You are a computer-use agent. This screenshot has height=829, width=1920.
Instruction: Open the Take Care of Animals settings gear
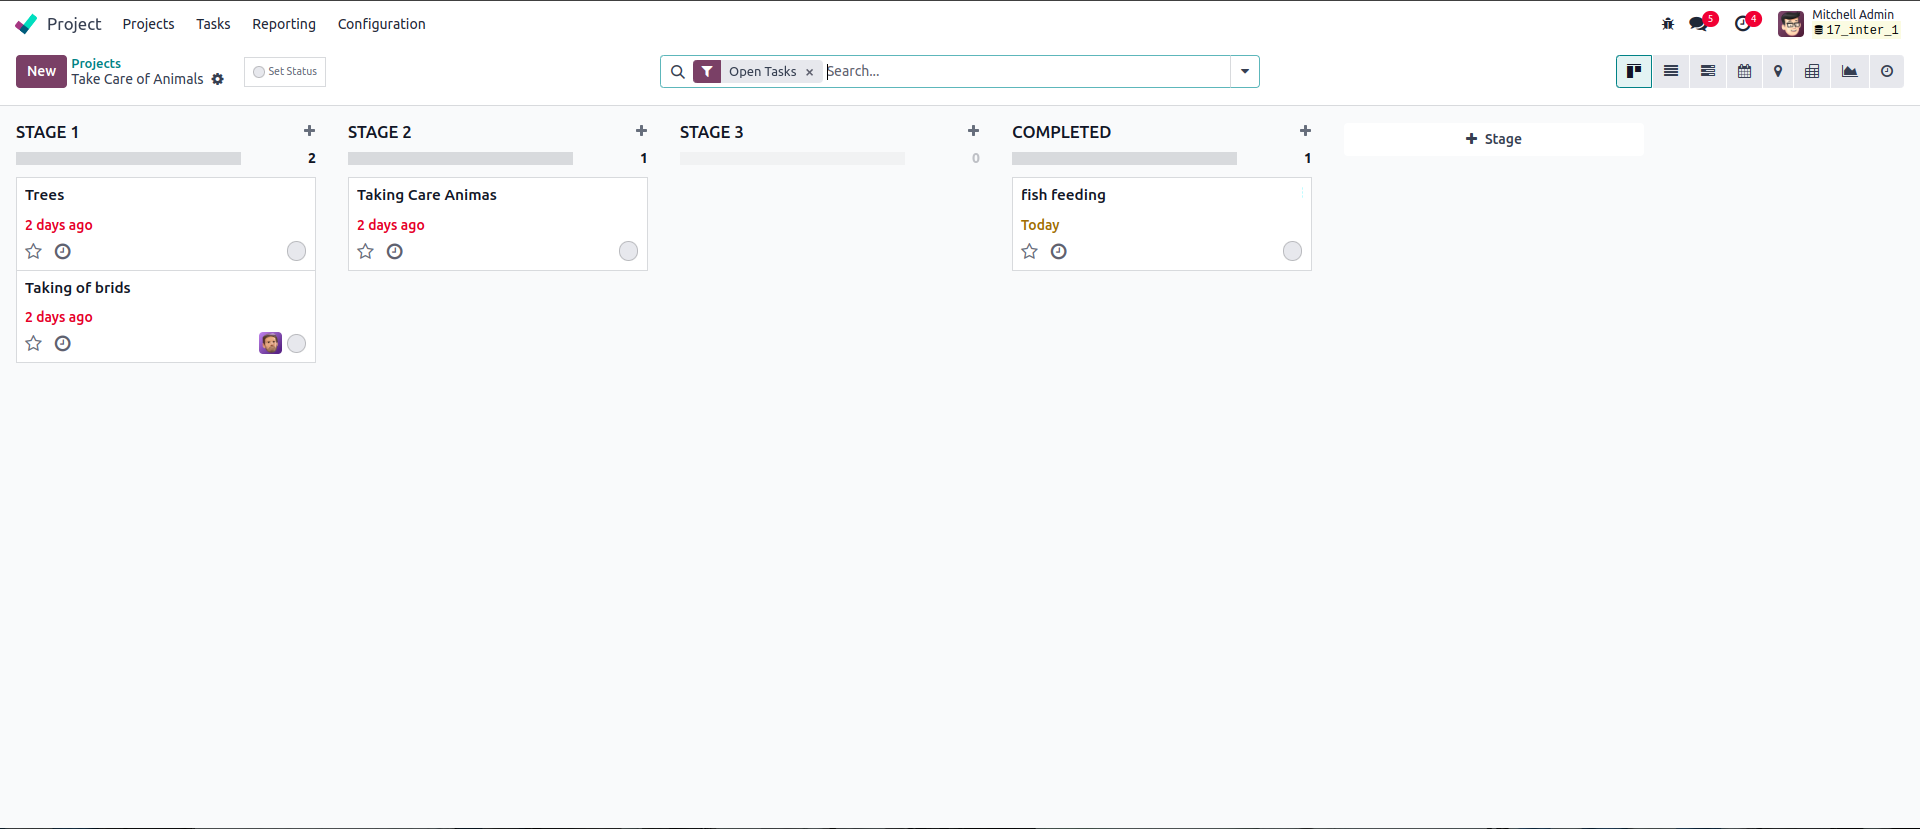pos(218,79)
